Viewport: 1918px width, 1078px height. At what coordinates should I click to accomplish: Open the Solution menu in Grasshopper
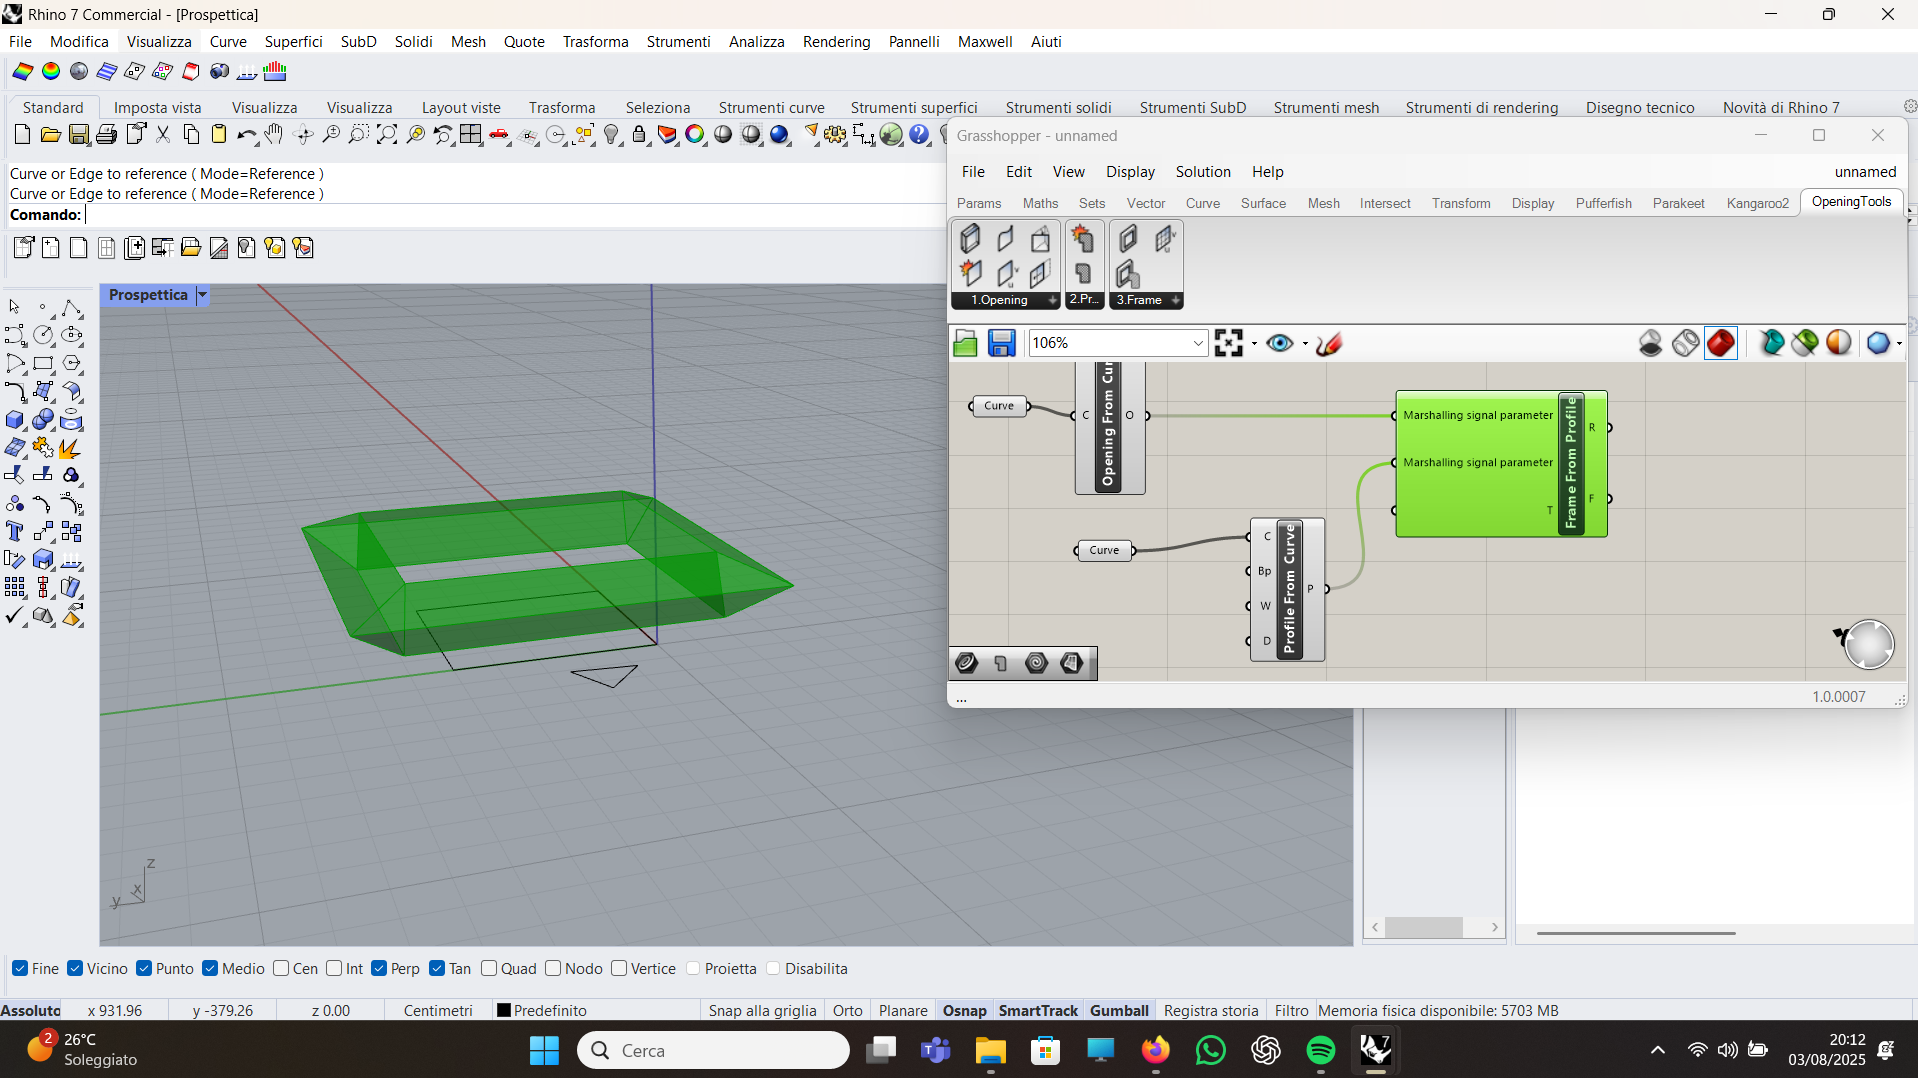tap(1202, 172)
